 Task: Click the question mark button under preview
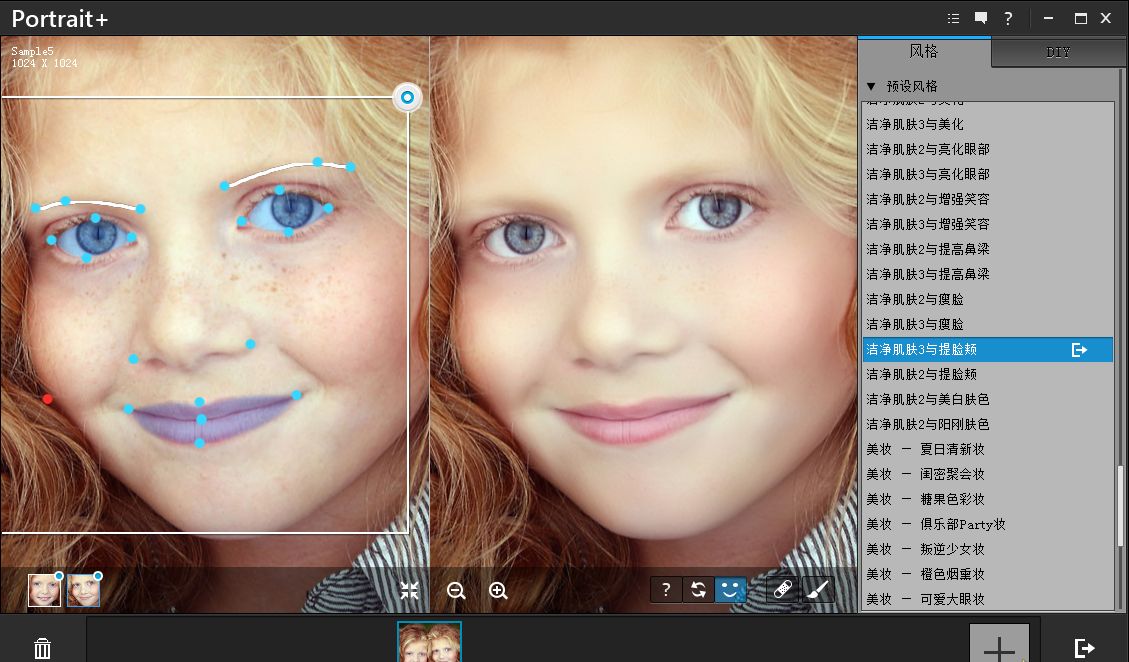pyautogui.click(x=665, y=590)
